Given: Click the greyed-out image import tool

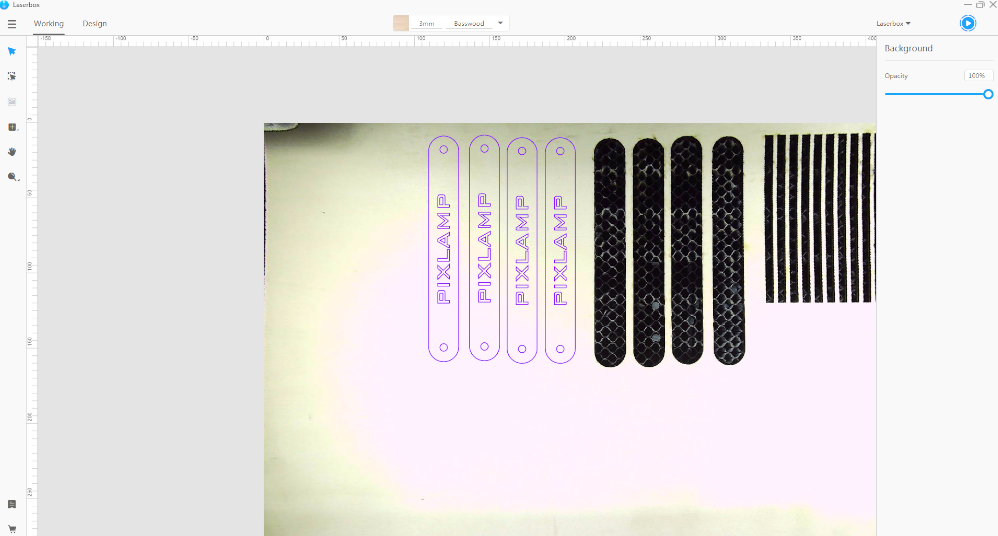Looking at the screenshot, I should pyautogui.click(x=11, y=101).
